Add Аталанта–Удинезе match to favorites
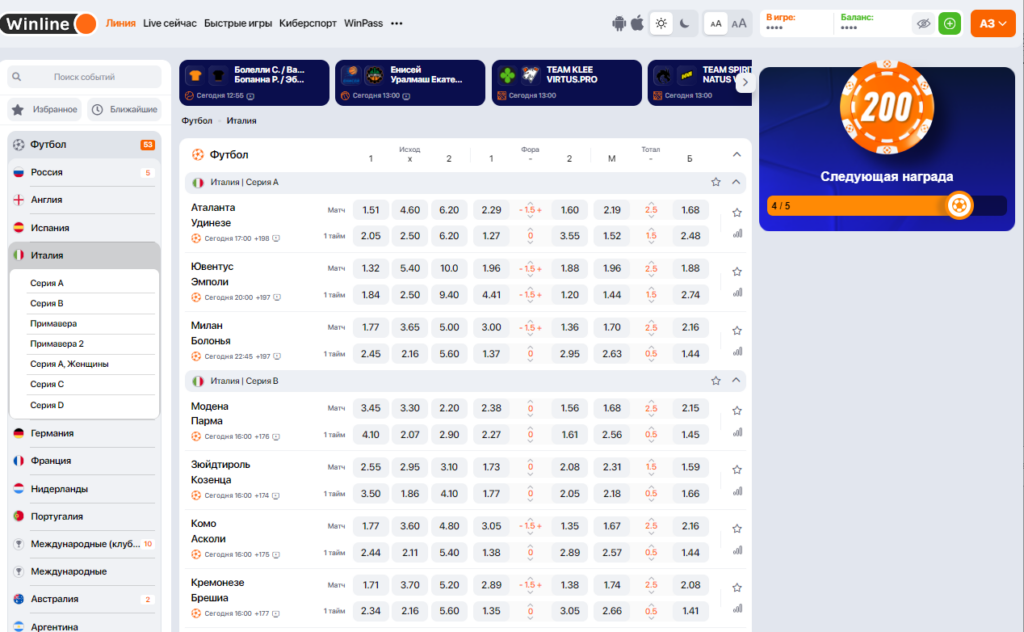Viewport: 1024px width, 632px height. (737, 212)
